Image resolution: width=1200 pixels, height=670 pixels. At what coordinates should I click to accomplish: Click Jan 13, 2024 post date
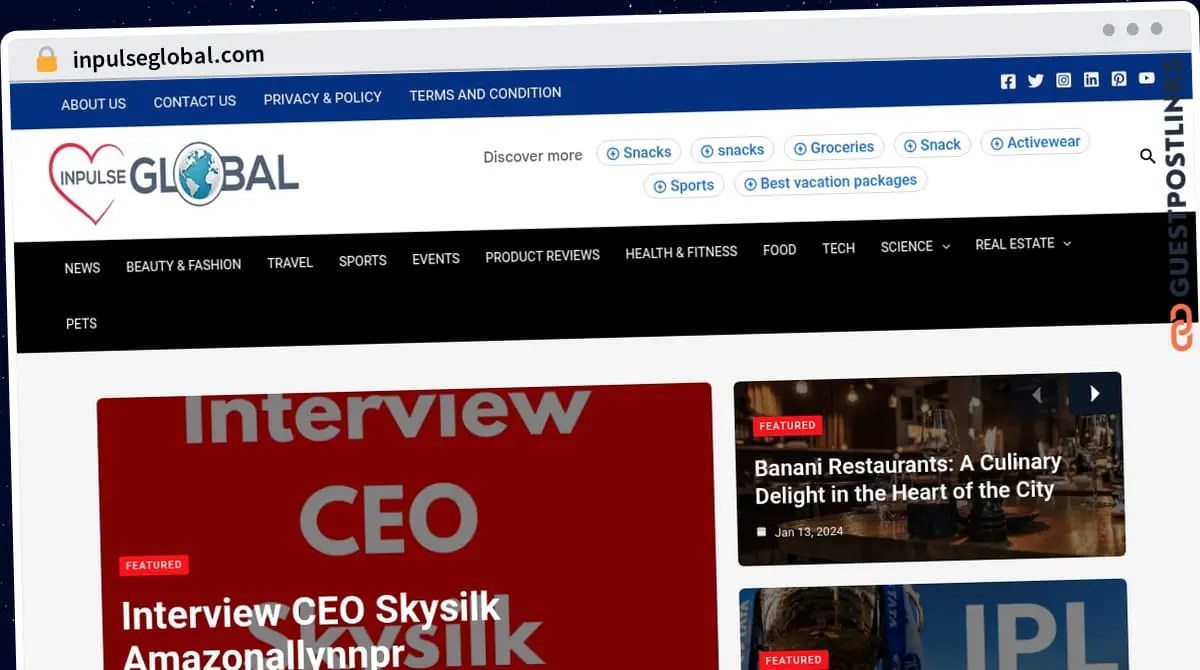click(x=809, y=532)
